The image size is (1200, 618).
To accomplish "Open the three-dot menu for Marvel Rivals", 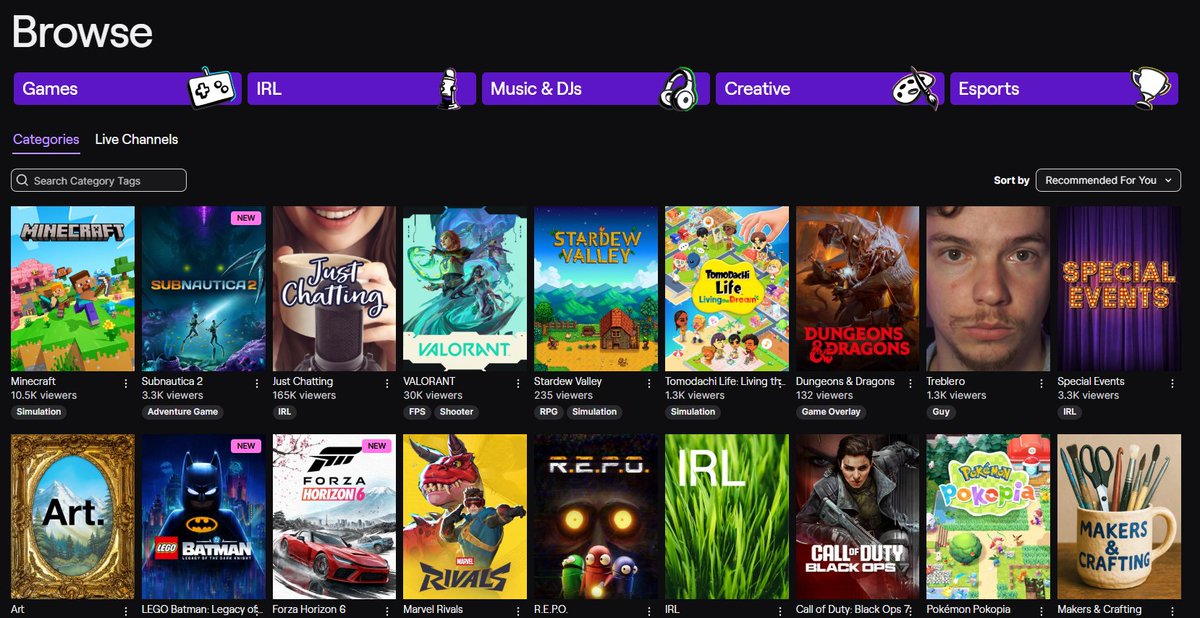I will coord(519,610).
